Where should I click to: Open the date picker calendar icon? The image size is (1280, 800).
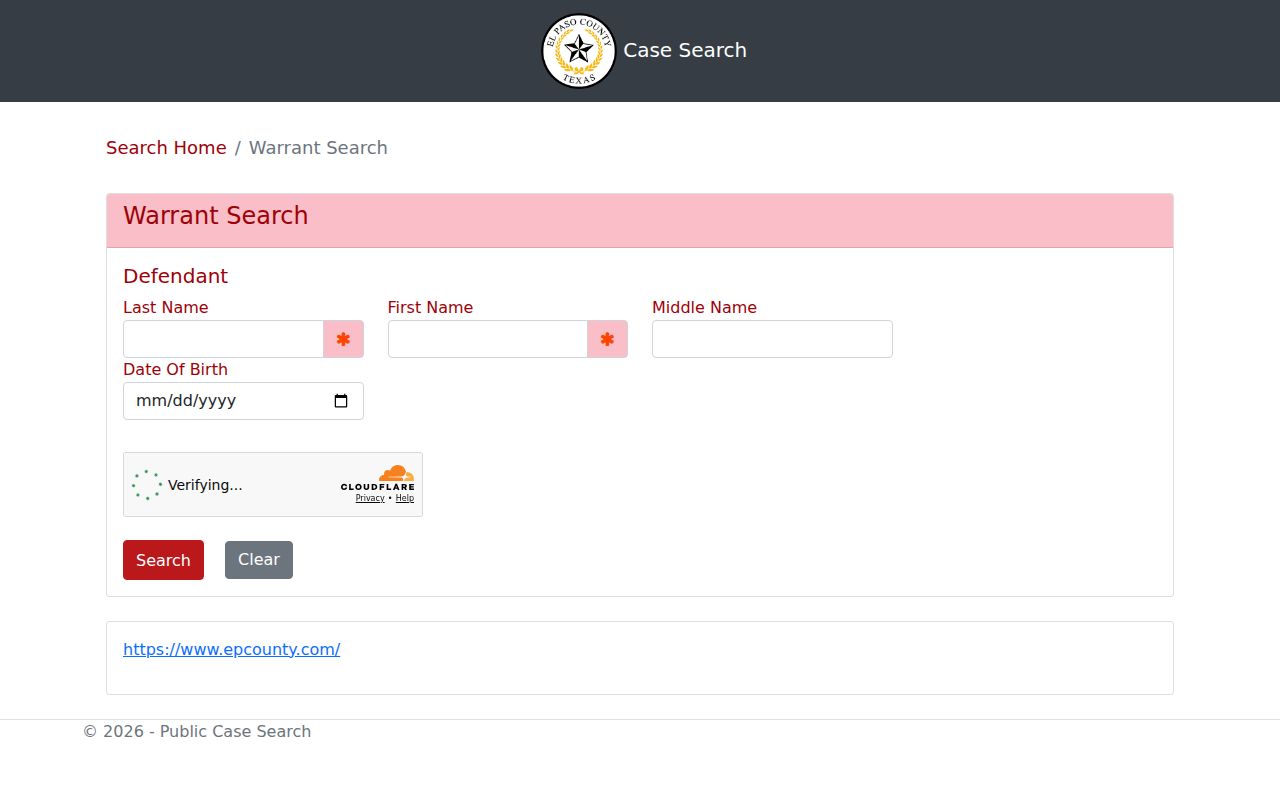coord(341,401)
